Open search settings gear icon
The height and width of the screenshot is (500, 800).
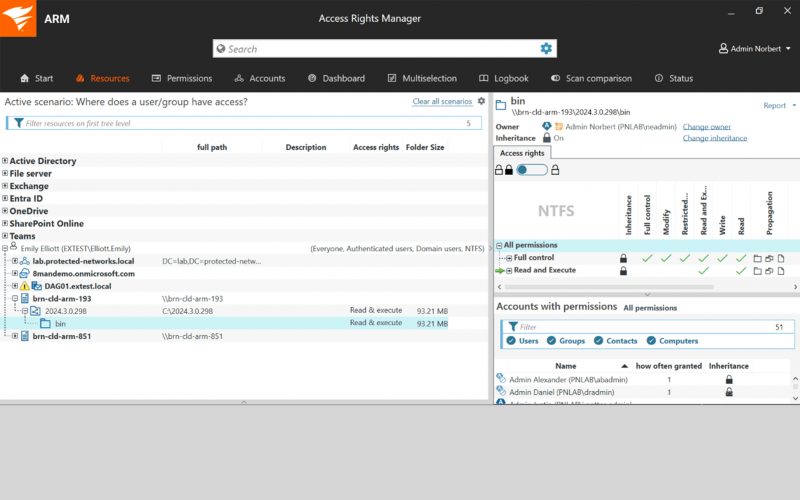point(546,48)
